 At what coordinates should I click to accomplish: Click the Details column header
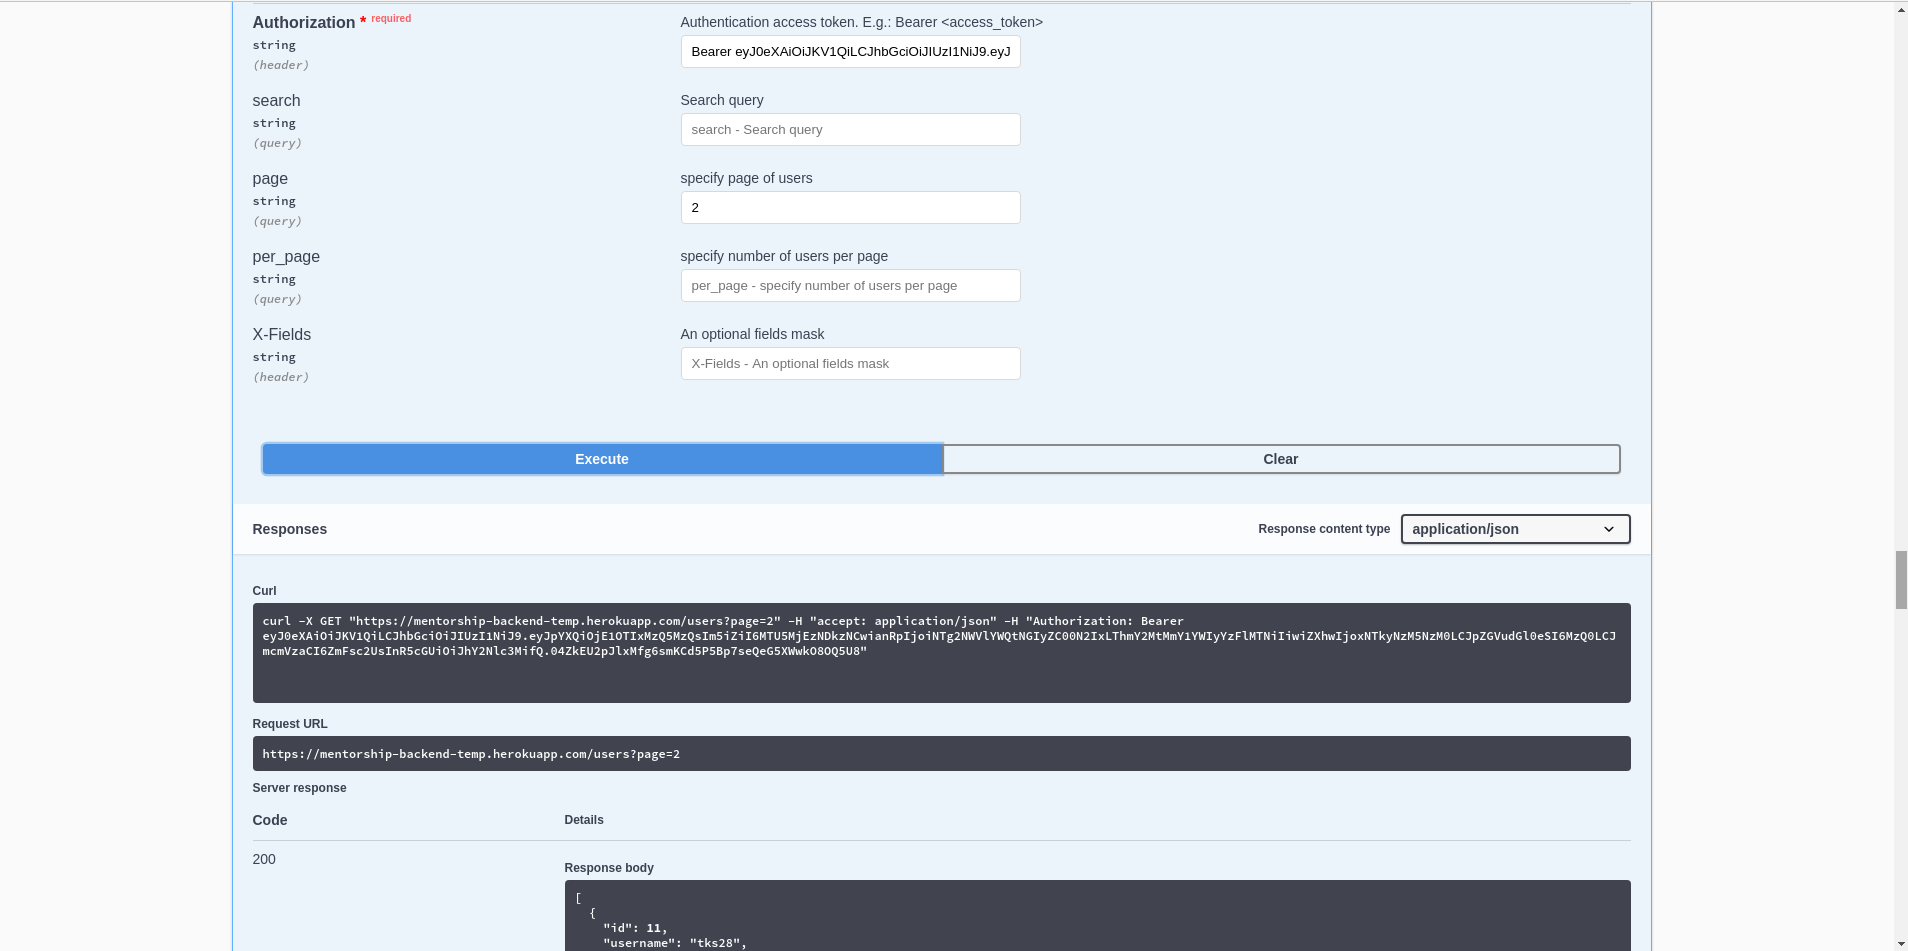pos(583,820)
